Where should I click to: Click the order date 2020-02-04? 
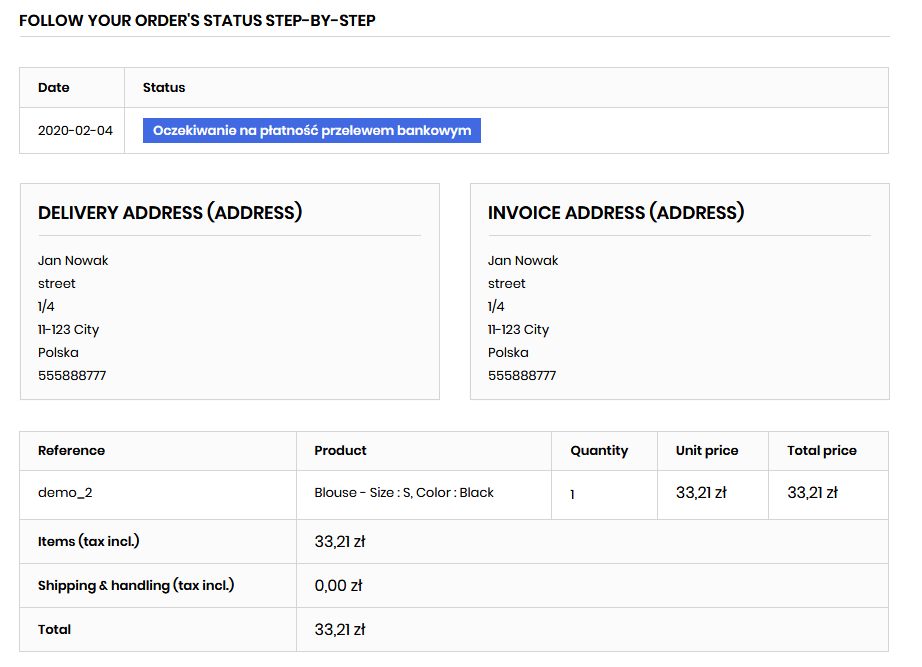click(75, 131)
